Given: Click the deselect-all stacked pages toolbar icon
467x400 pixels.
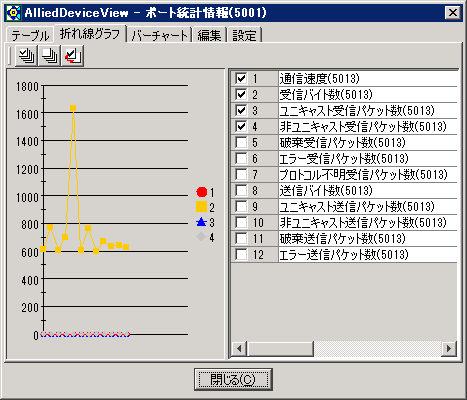Looking at the screenshot, I should click(x=49, y=56).
